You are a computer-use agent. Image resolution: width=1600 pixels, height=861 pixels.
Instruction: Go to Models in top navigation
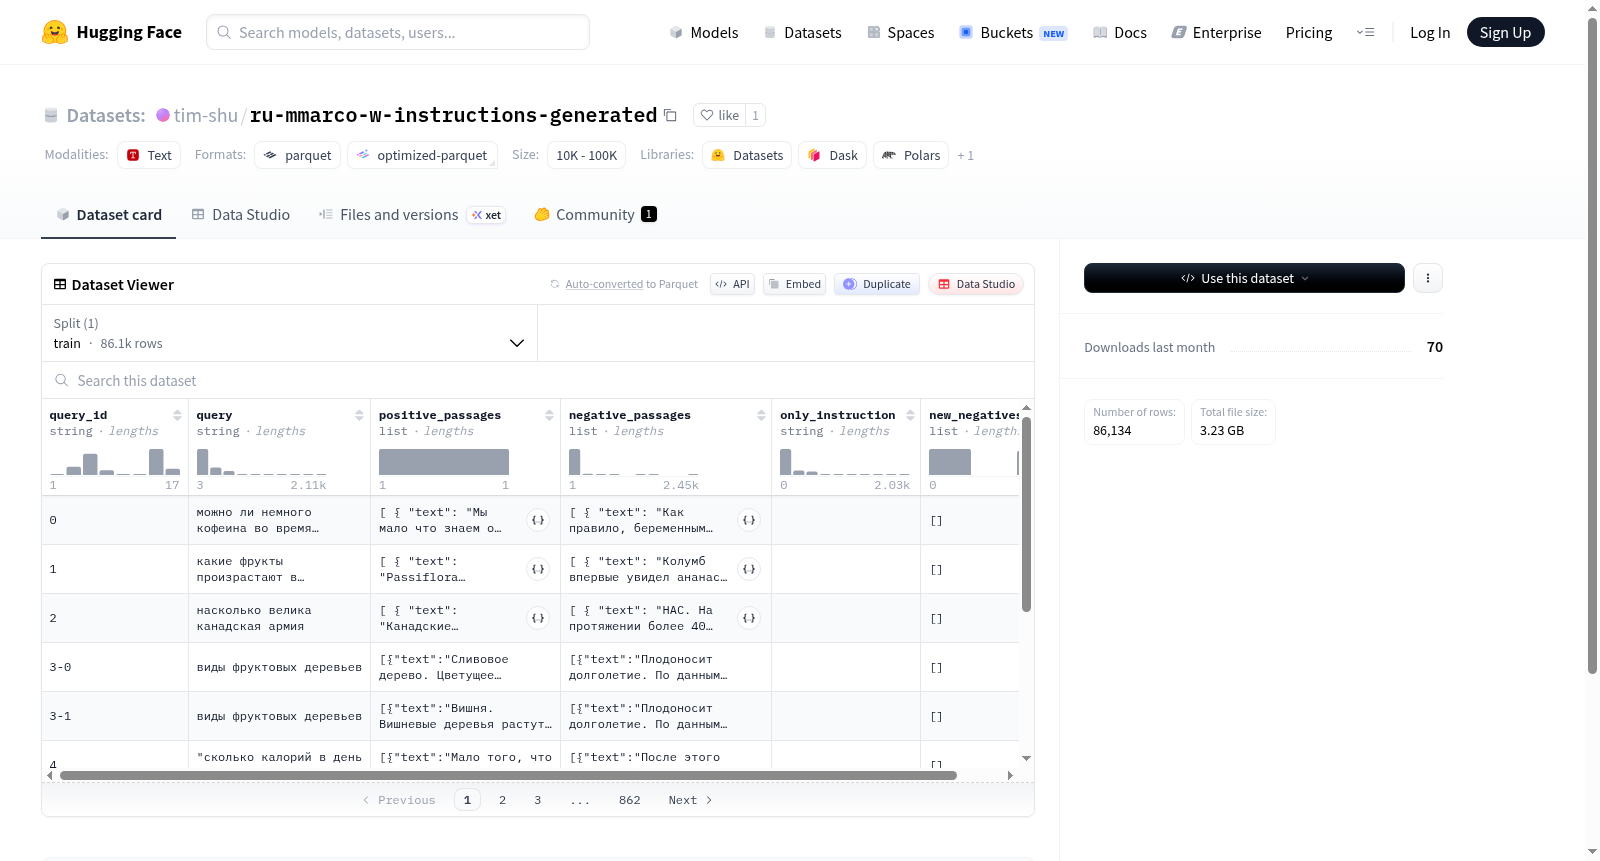point(704,32)
